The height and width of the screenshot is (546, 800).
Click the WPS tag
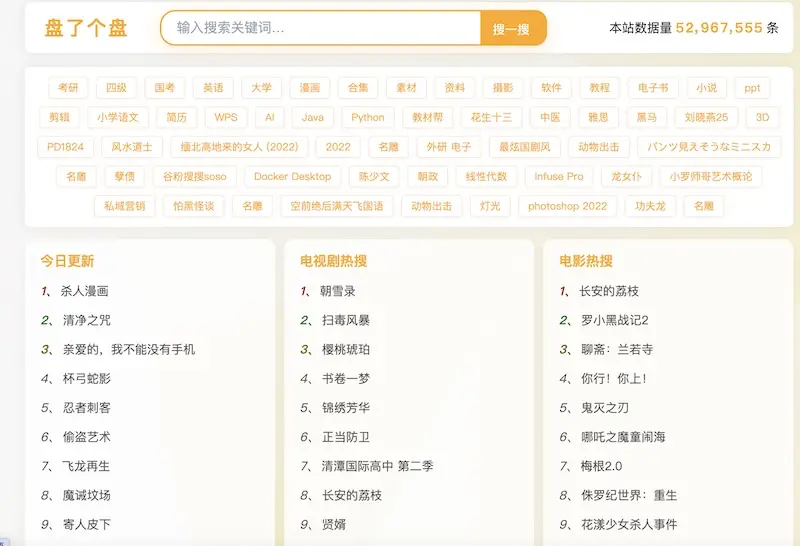click(226, 117)
